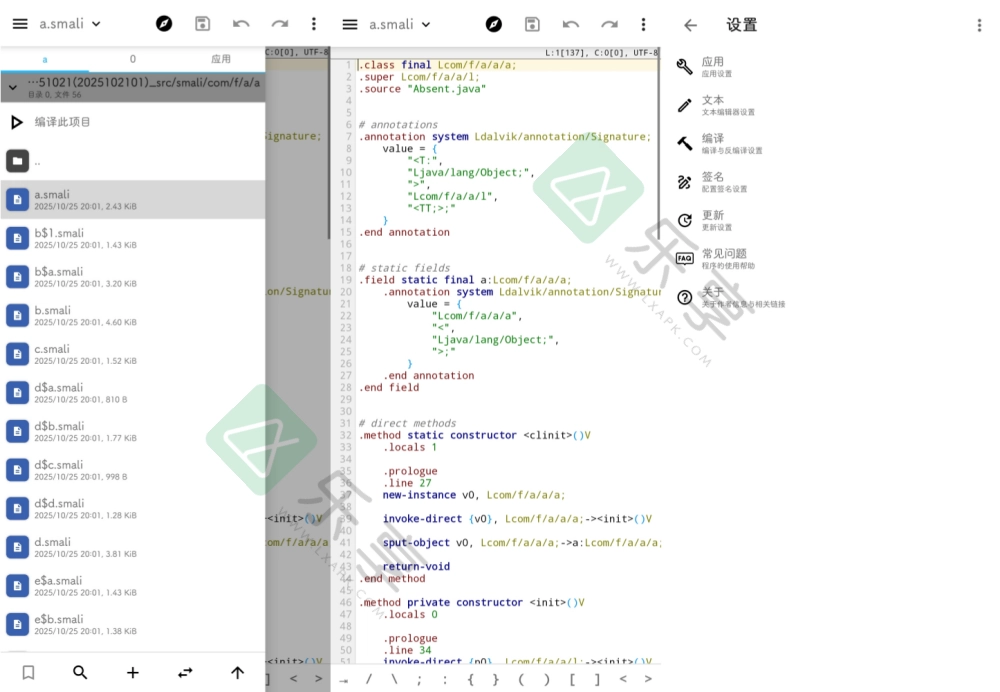Image resolution: width=1000 pixels, height=692 pixels.
Task: Open the hamburger menu beside a.smali
Action: click(x=19, y=24)
